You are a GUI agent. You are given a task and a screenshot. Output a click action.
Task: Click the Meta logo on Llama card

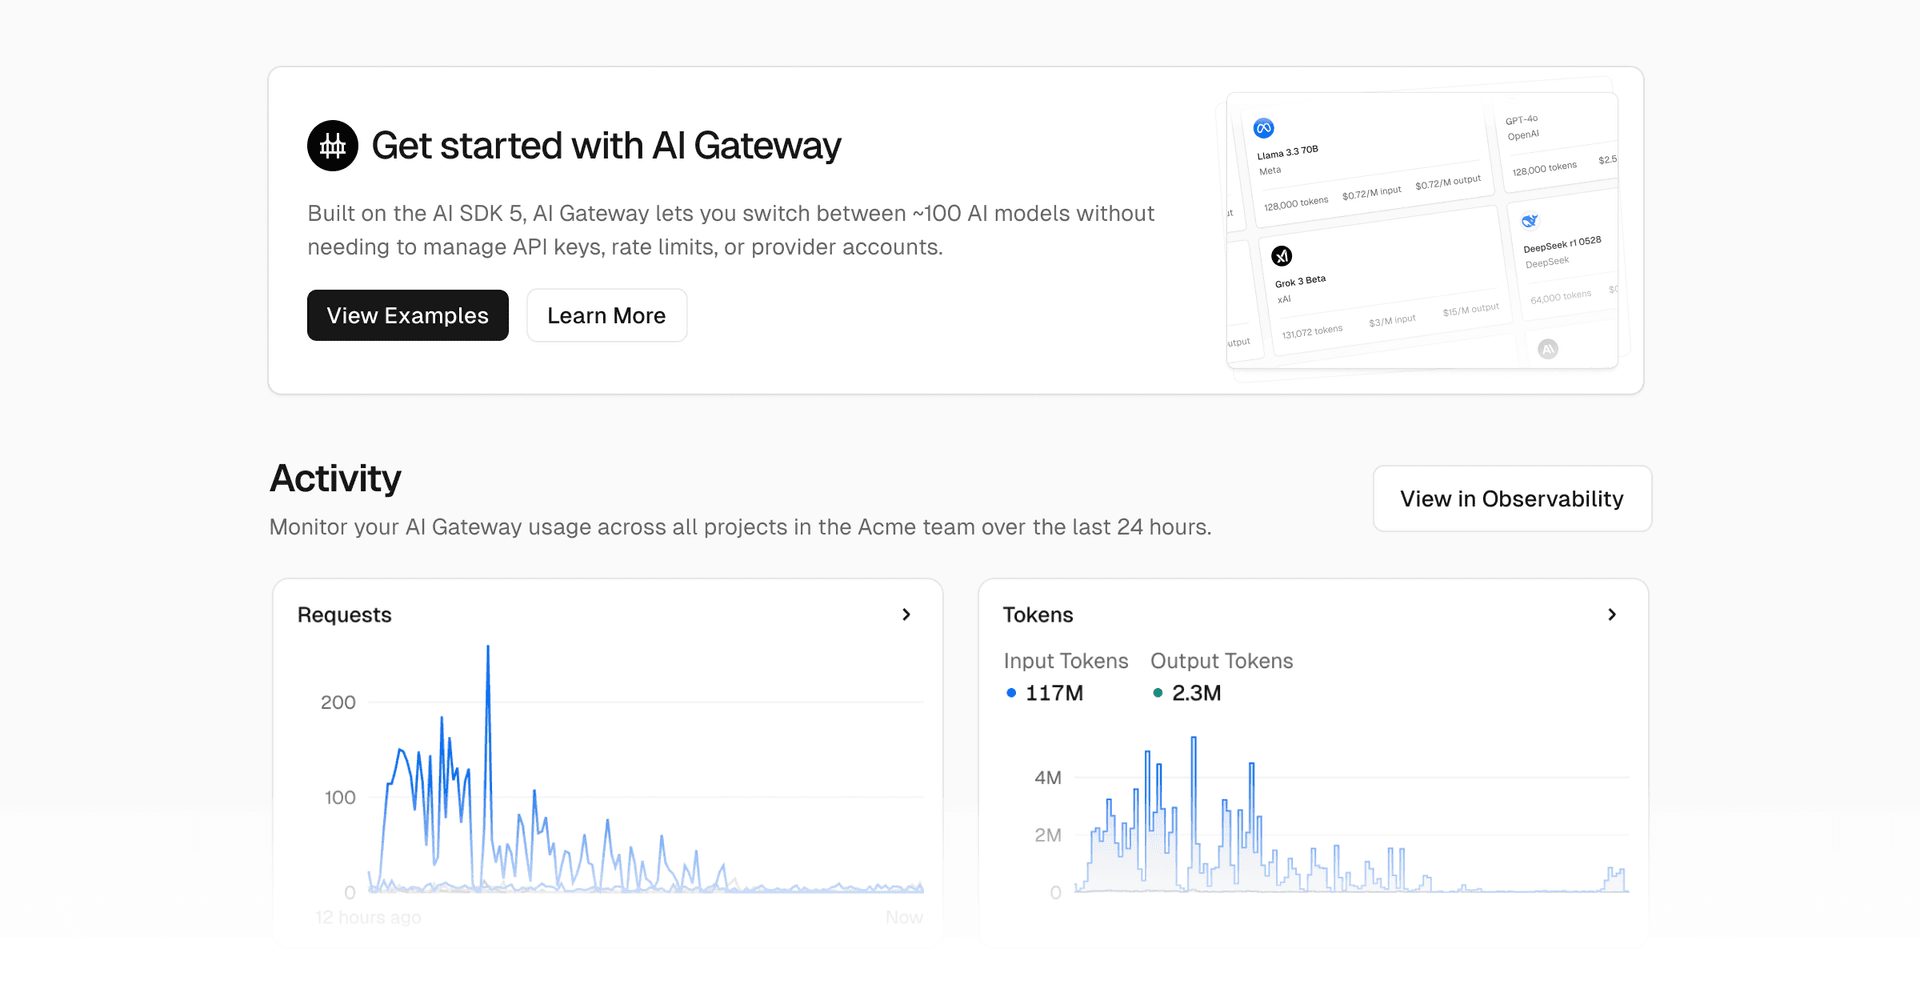[x=1263, y=128]
